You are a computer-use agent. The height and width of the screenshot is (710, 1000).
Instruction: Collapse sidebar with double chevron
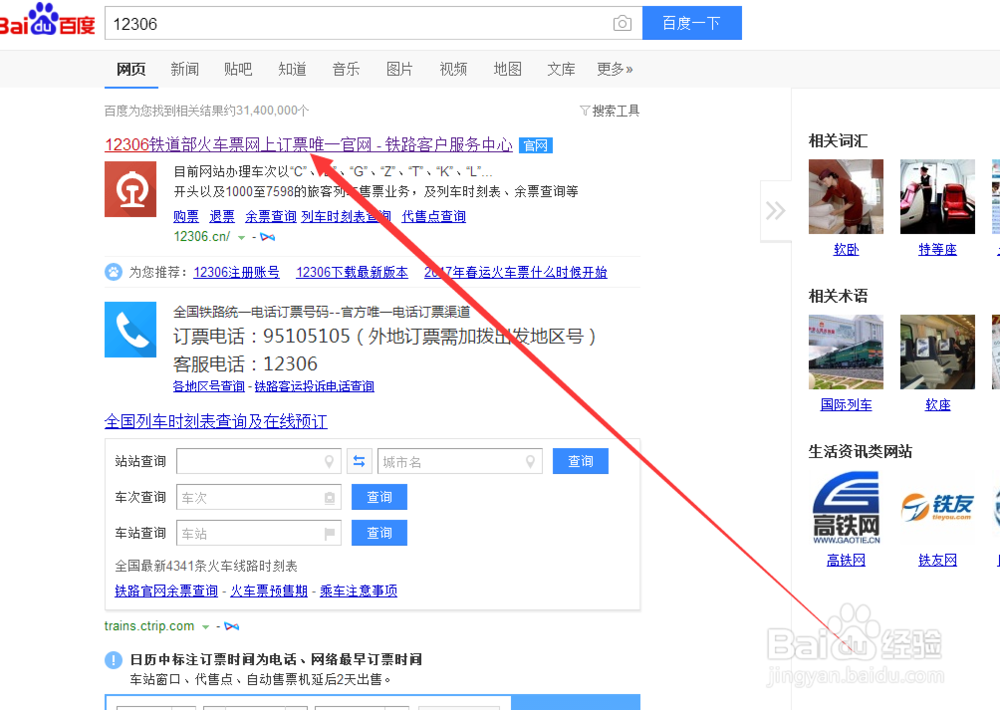point(776,211)
